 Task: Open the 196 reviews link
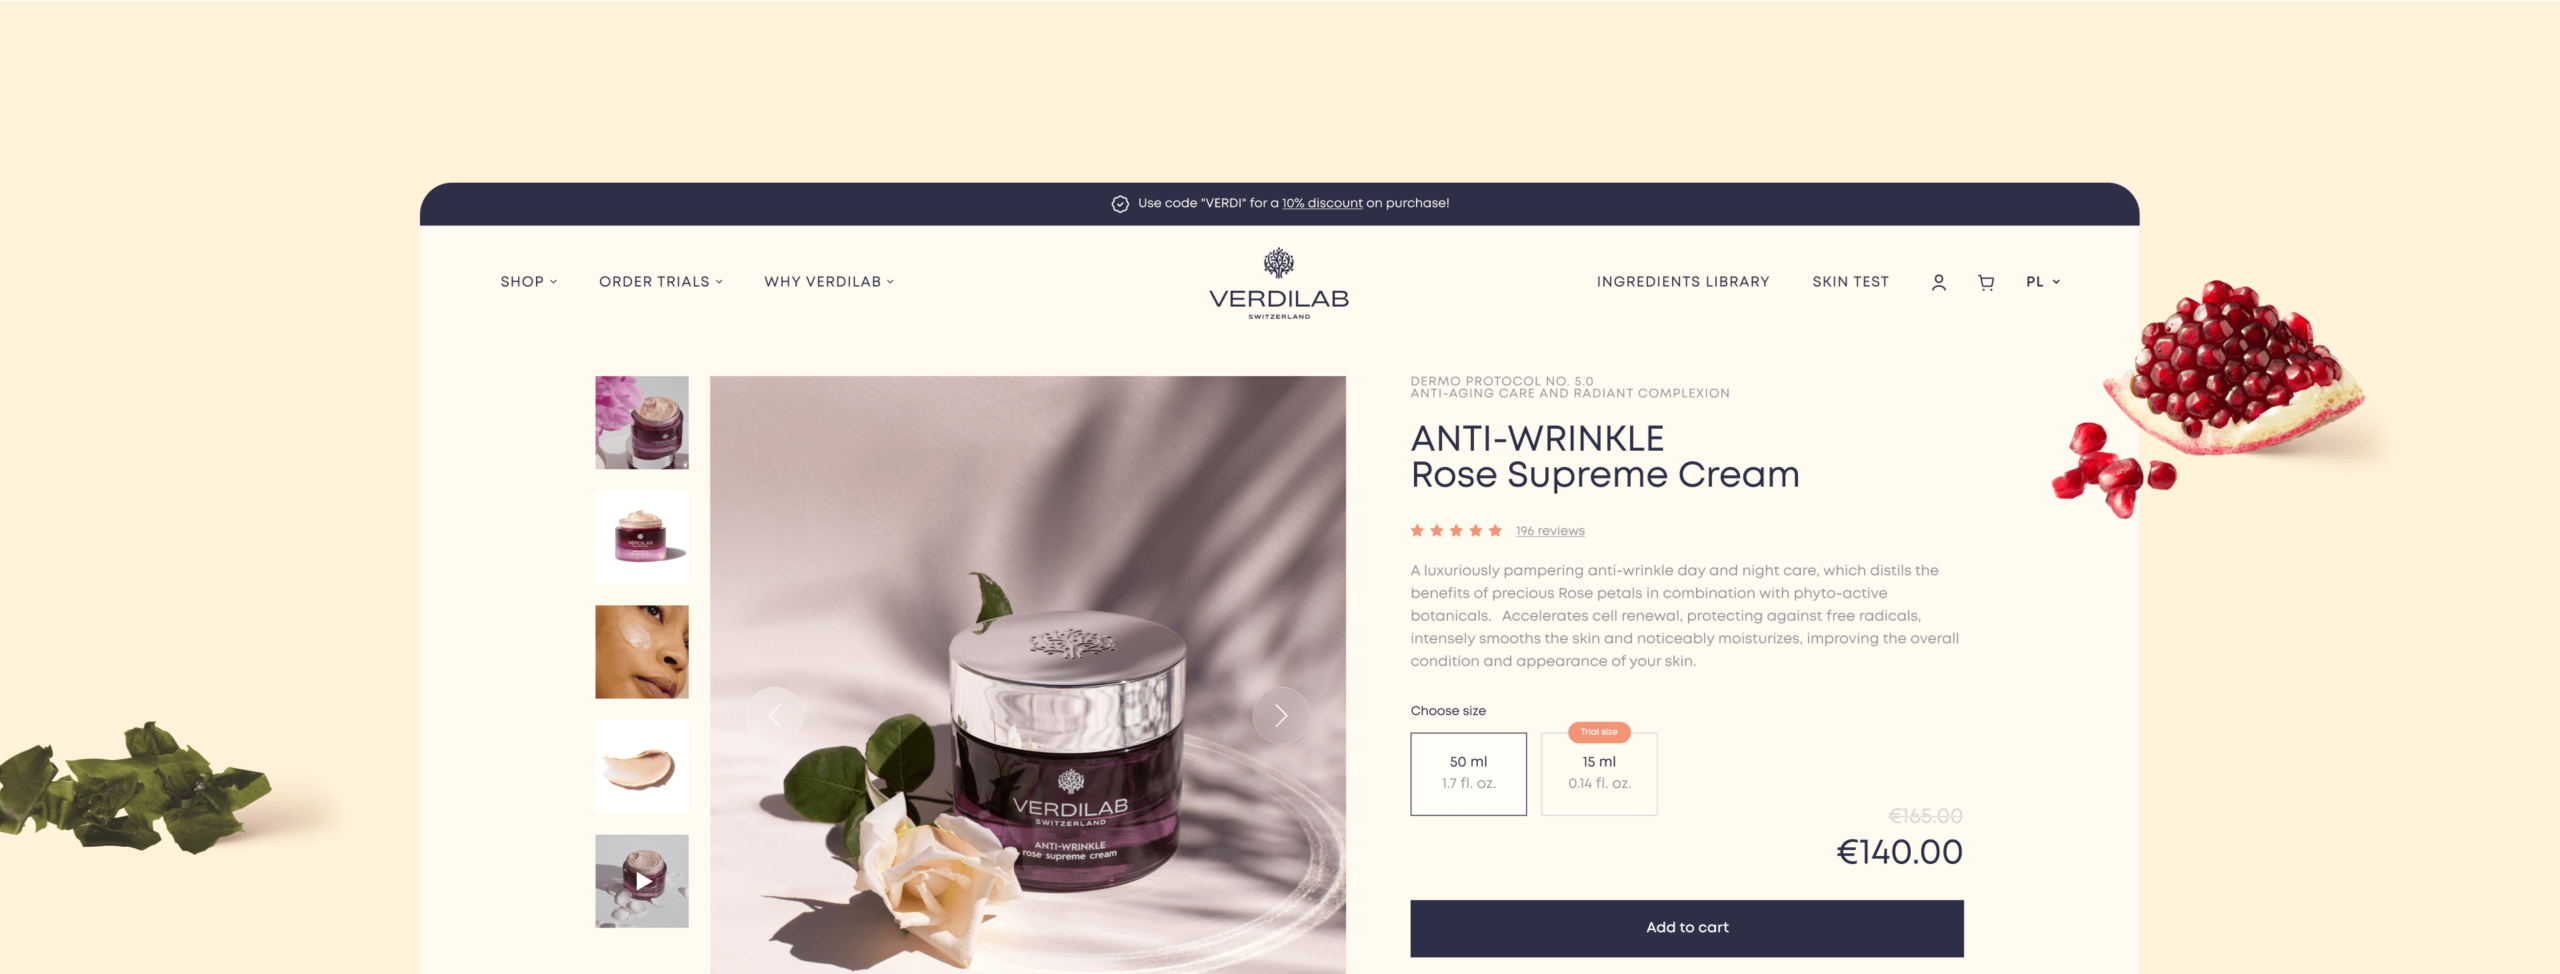1550,531
